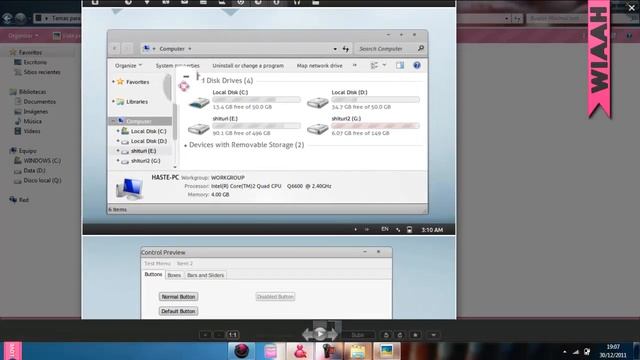Open Test Menu in Control Preview
Image resolution: width=640 pixels, height=360 pixels.
coord(157,264)
